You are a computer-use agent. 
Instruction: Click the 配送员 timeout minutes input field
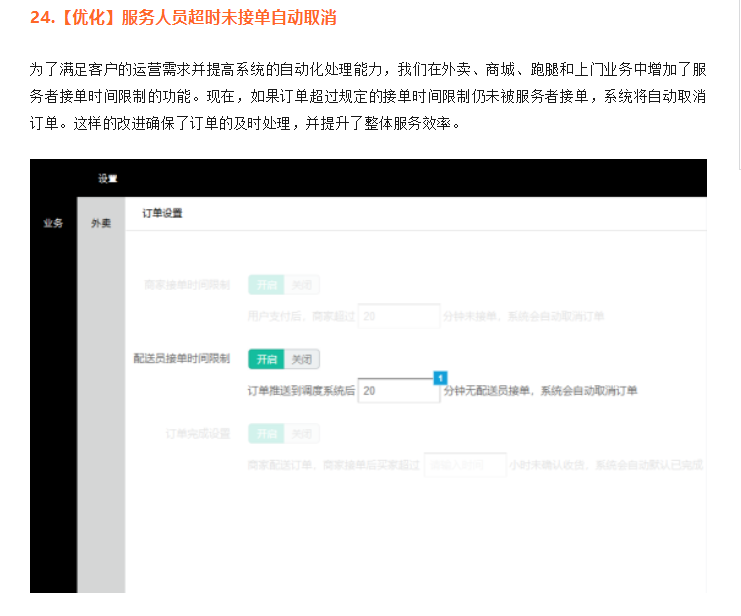(x=398, y=391)
